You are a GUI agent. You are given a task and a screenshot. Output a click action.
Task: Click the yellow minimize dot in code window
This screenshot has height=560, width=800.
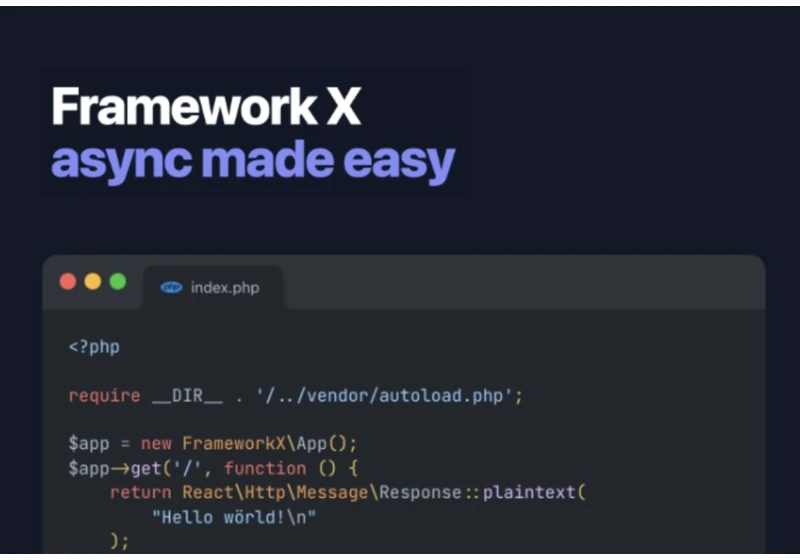click(93, 282)
